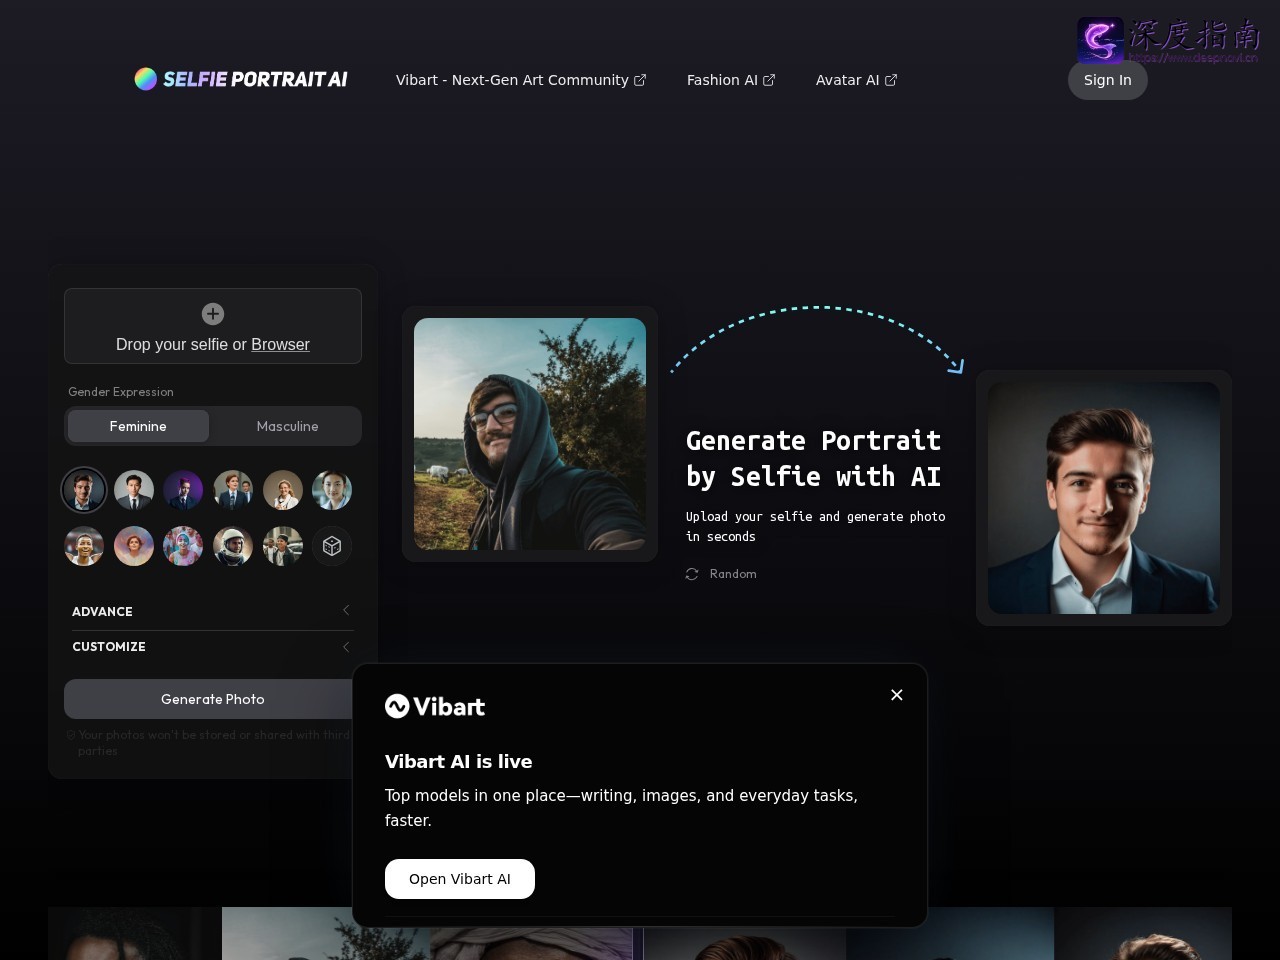Click the Generate Photo button
Image resolution: width=1280 pixels, height=960 pixels.
[213, 699]
